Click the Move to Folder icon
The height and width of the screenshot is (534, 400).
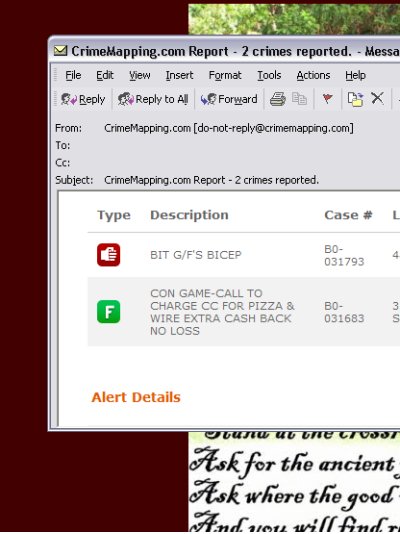coord(355,99)
